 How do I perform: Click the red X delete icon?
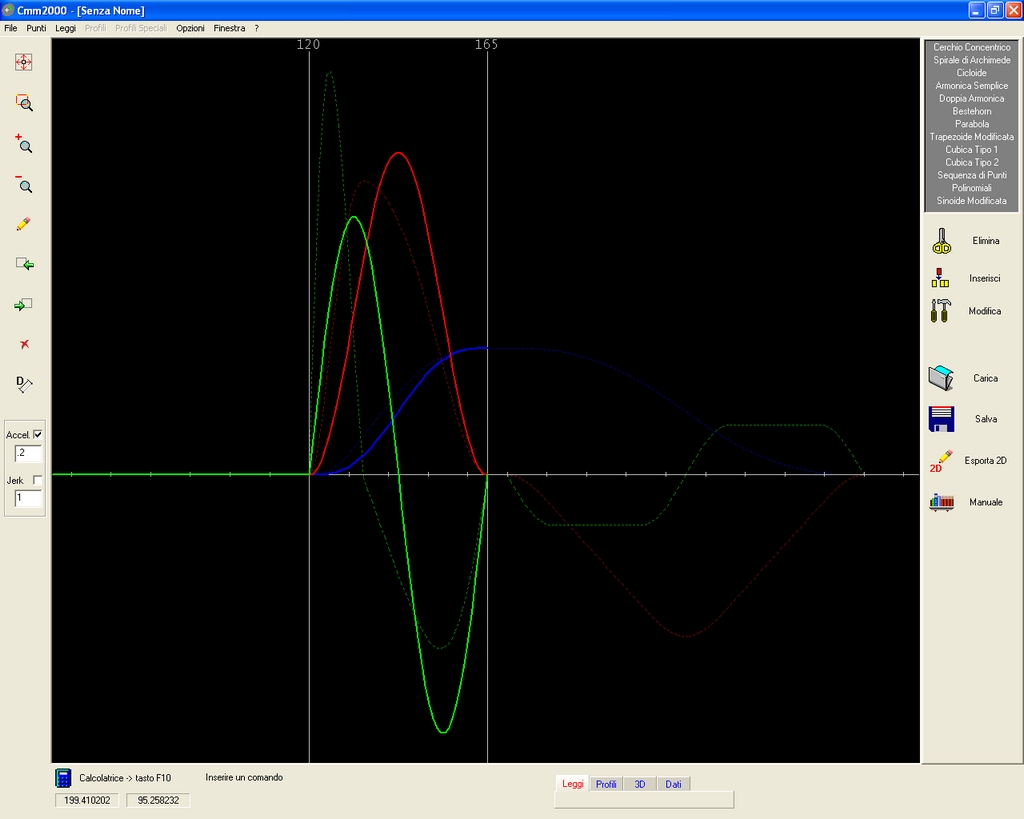click(24, 344)
